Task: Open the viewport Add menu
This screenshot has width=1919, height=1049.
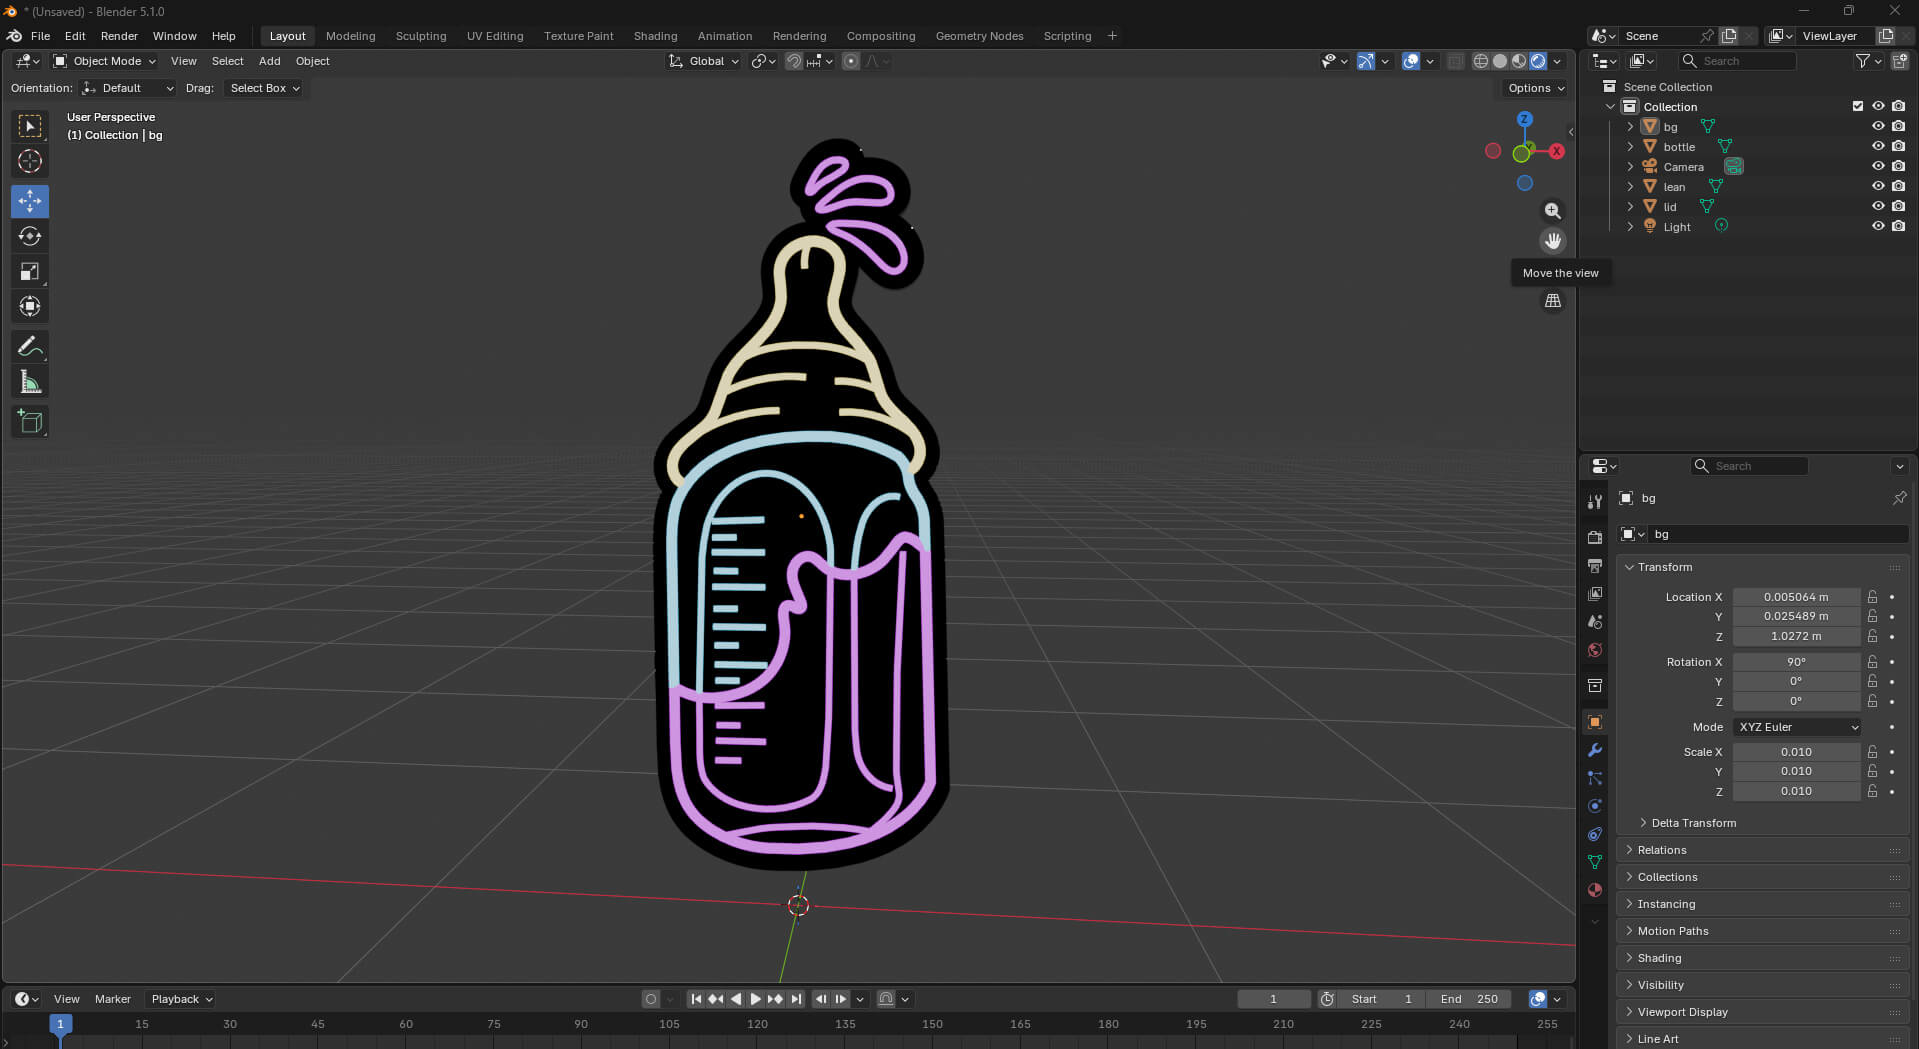Action: point(269,61)
